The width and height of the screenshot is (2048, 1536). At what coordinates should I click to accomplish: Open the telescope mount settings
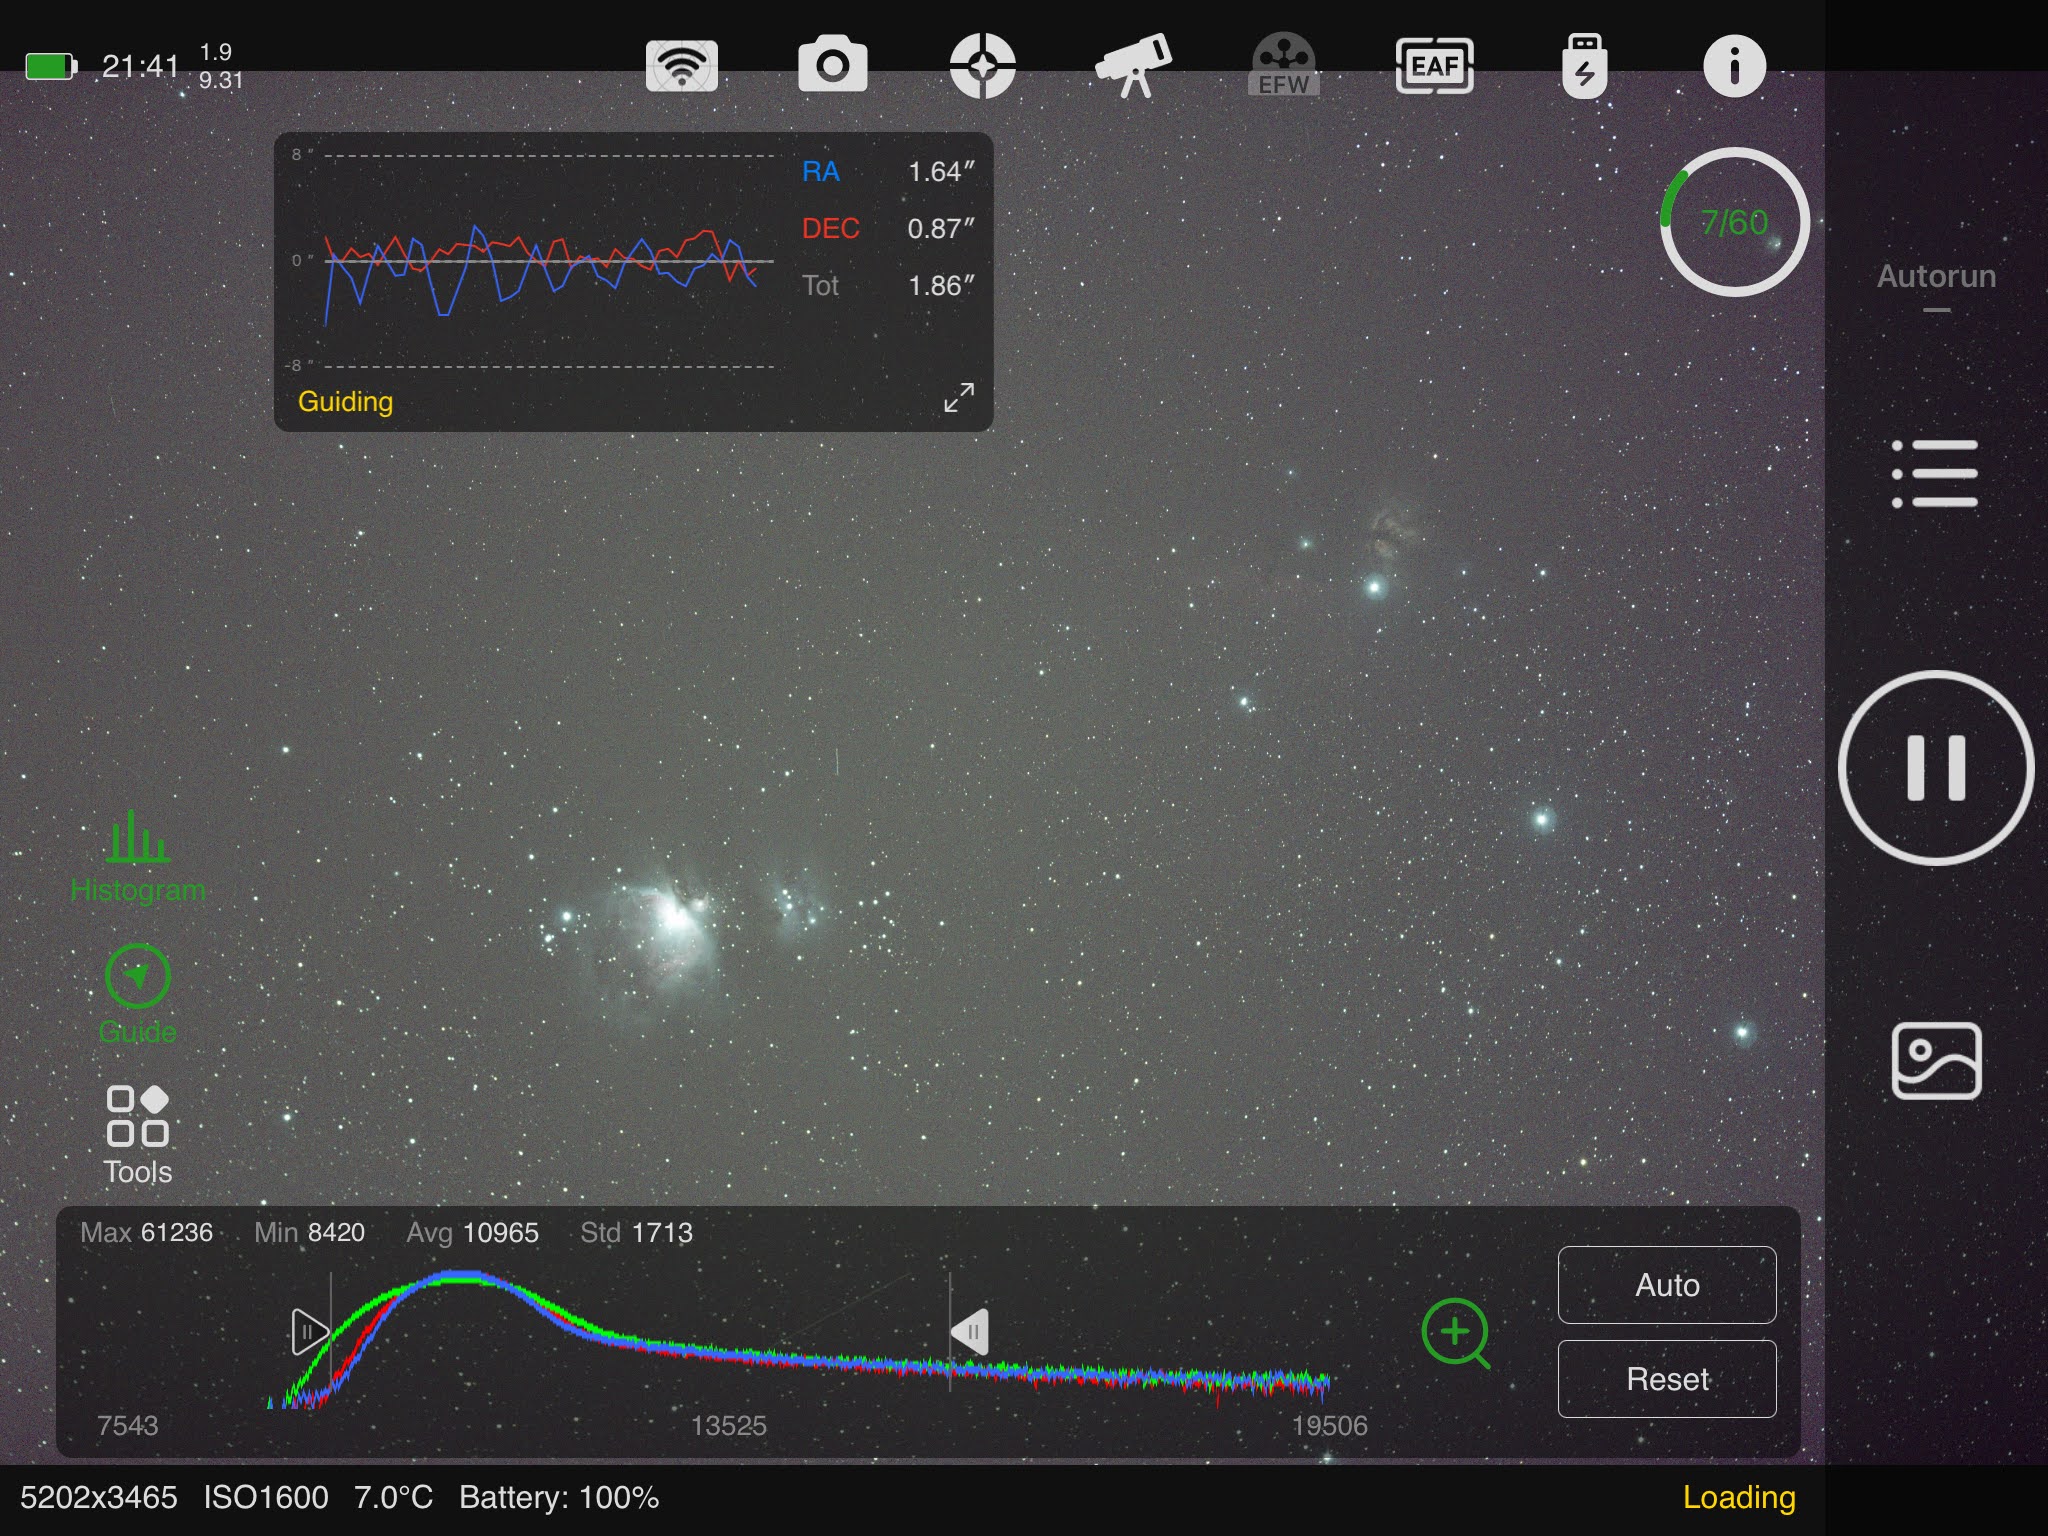pos(1133,66)
